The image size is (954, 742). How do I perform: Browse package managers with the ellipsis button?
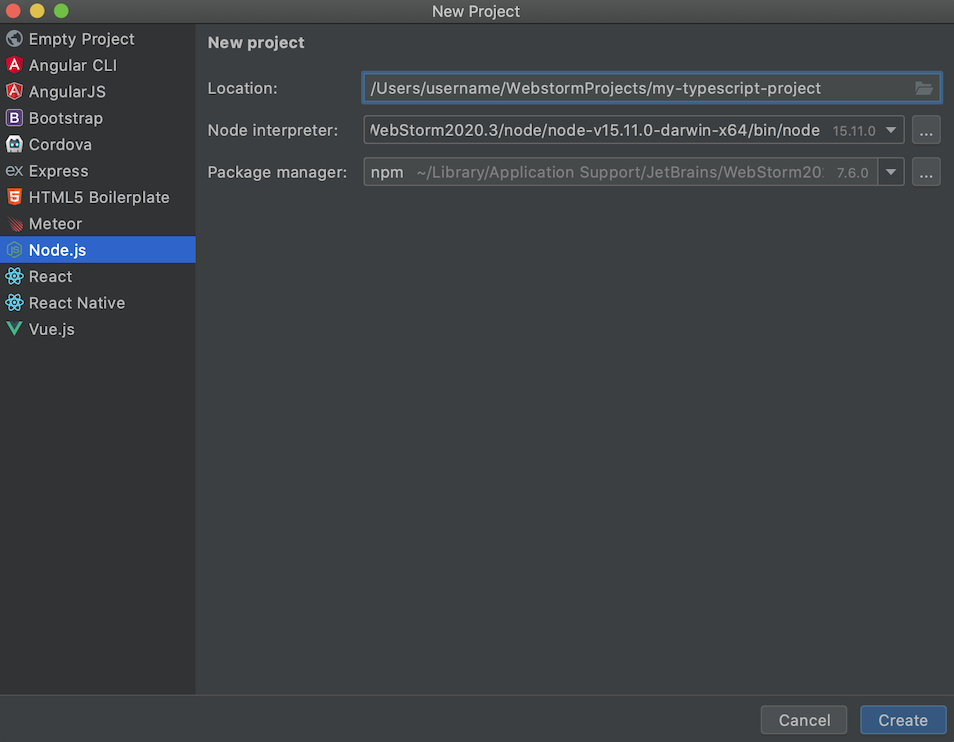click(x=926, y=172)
